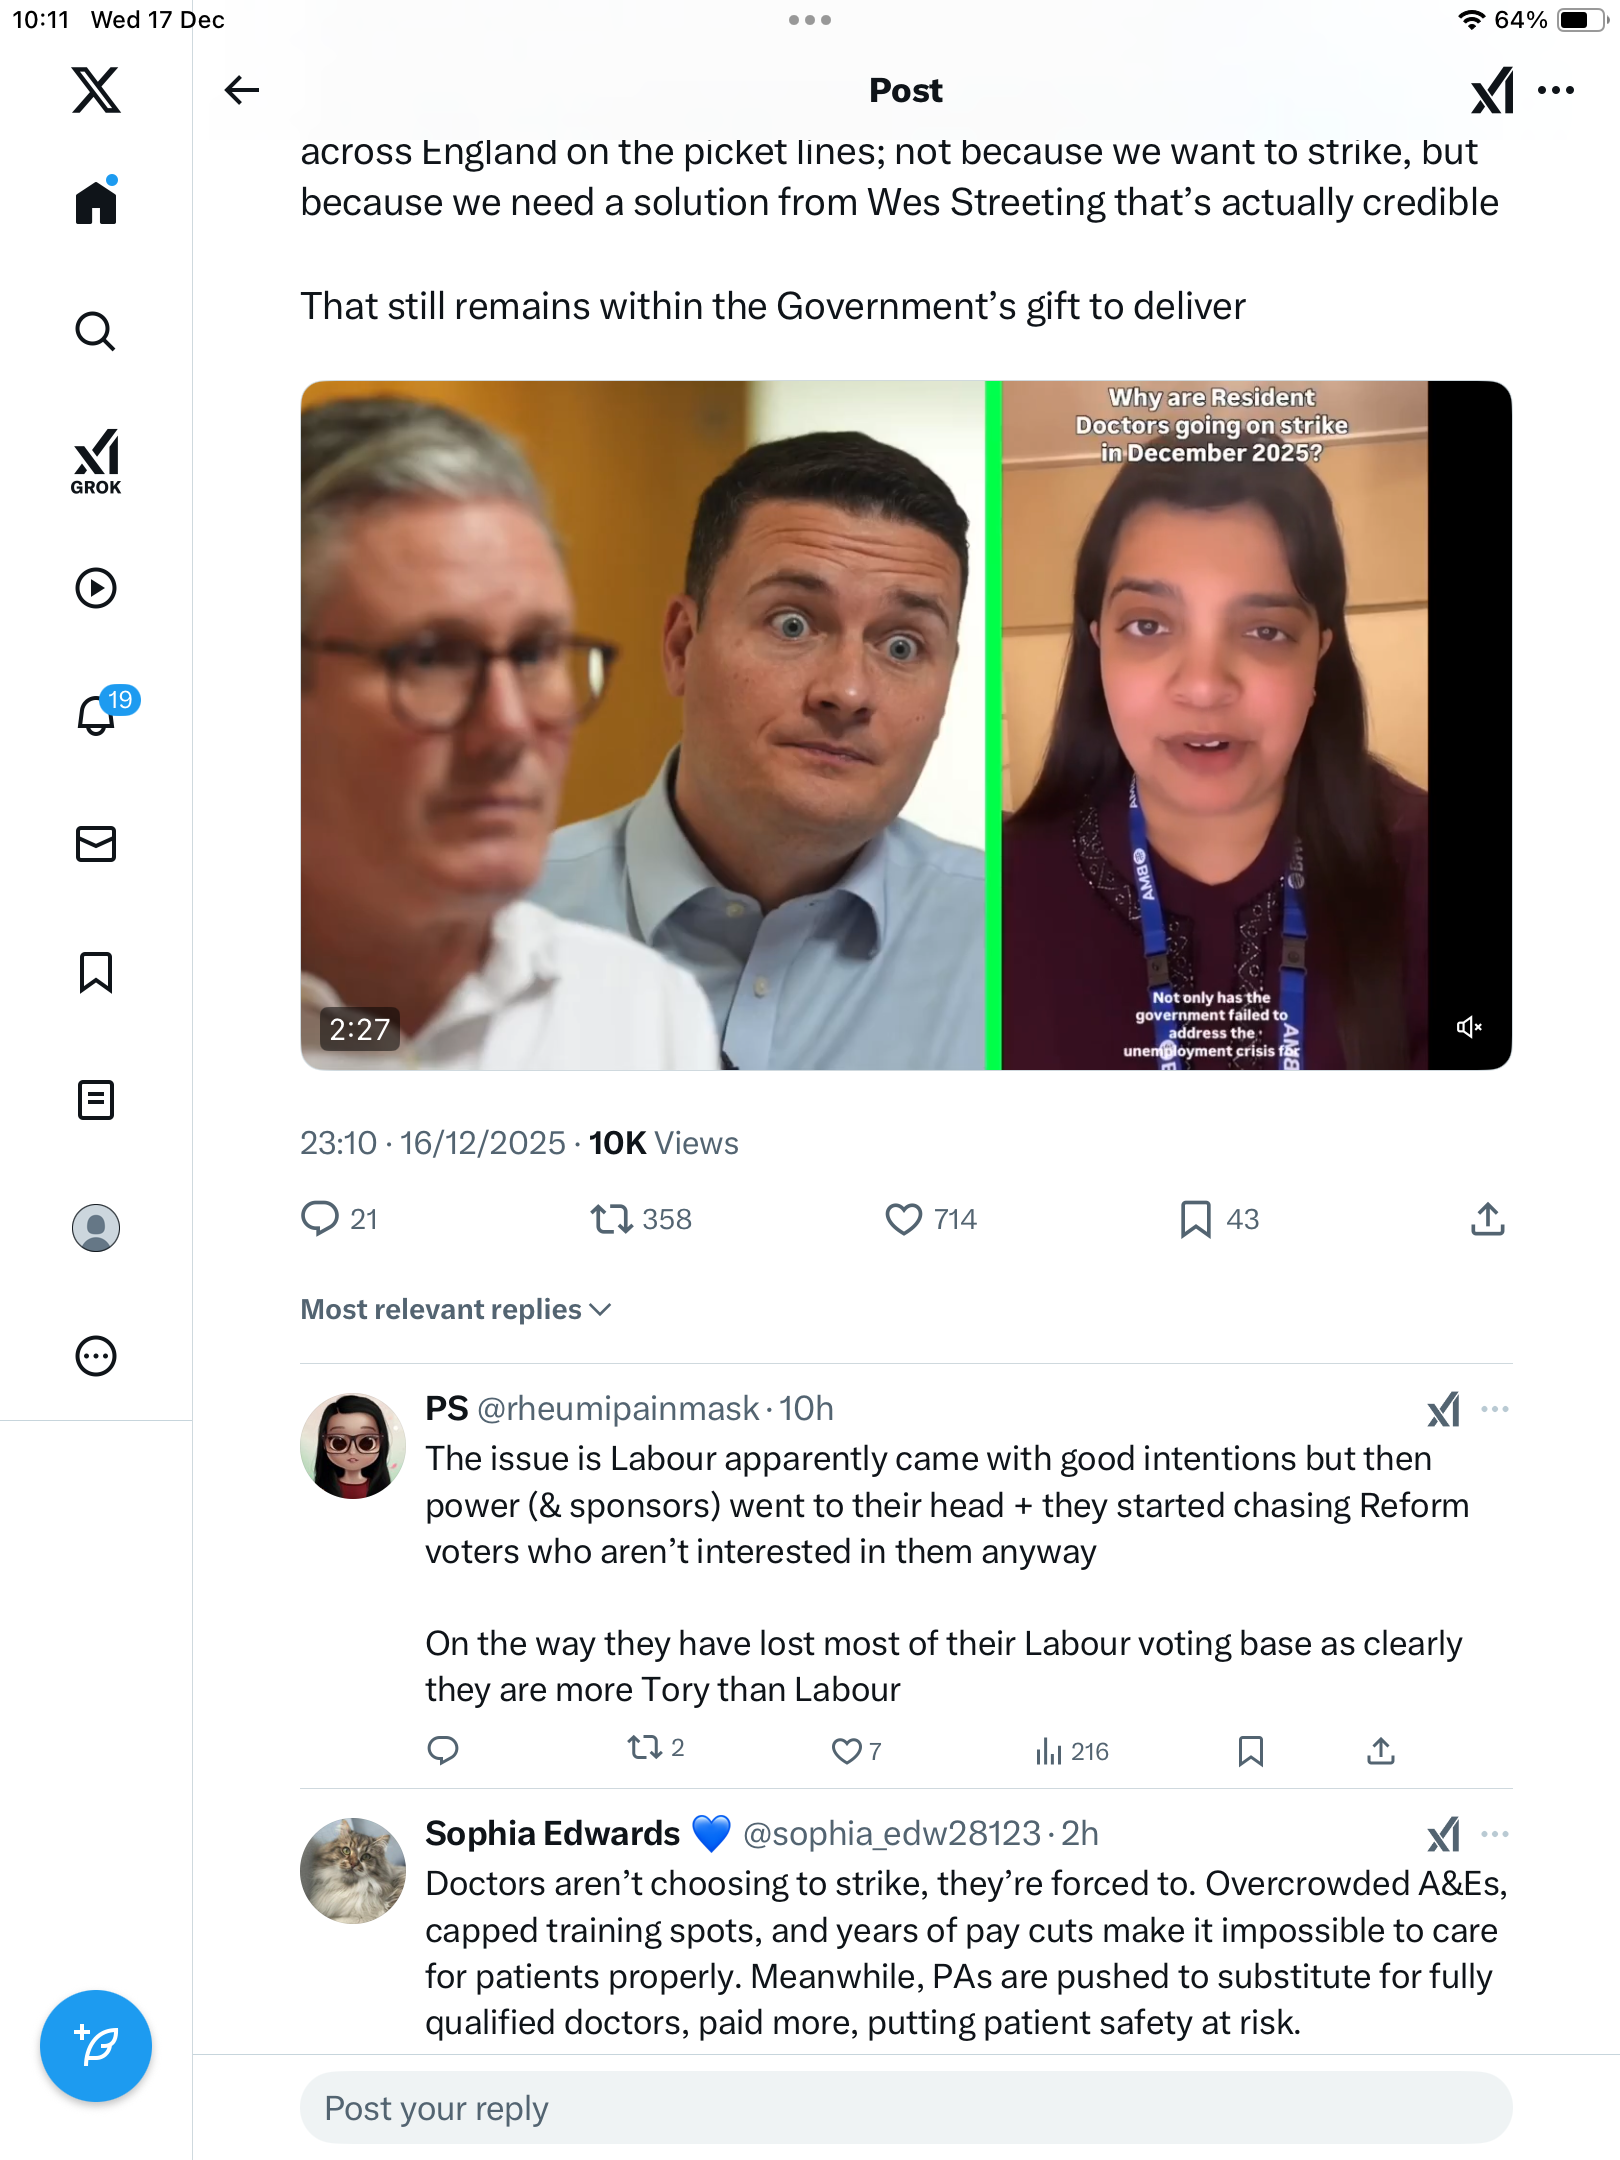This screenshot has width=1620, height=2160.
Task: Share the main post
Action: tap(1487, 1219)
